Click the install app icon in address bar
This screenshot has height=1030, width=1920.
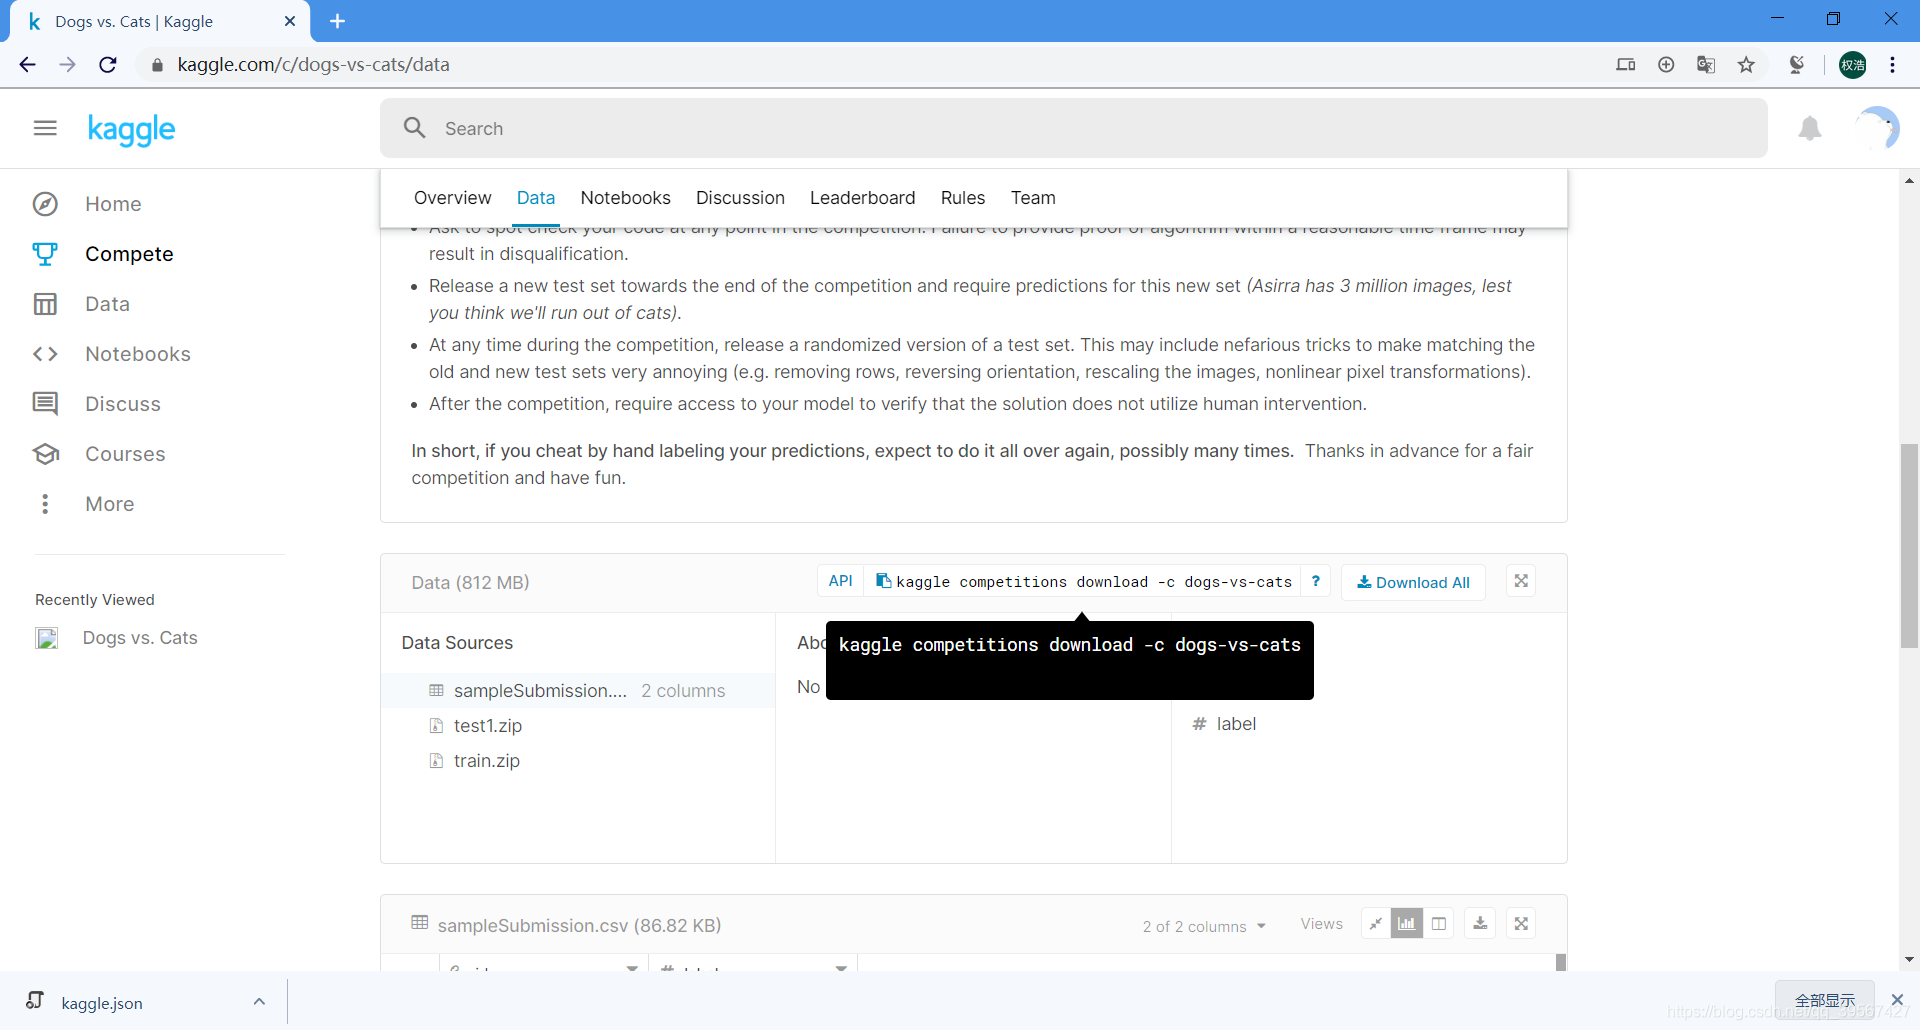pos(1666,65)
